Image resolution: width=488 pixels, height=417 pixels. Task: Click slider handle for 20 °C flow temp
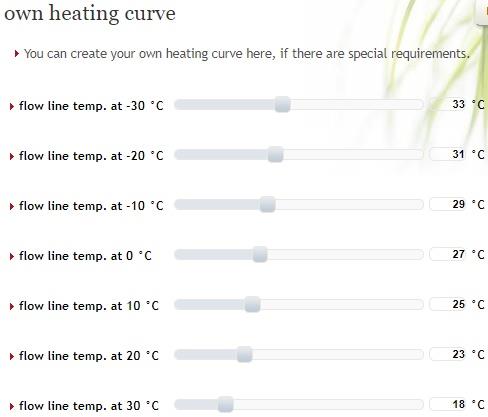(x=245, y=355)
